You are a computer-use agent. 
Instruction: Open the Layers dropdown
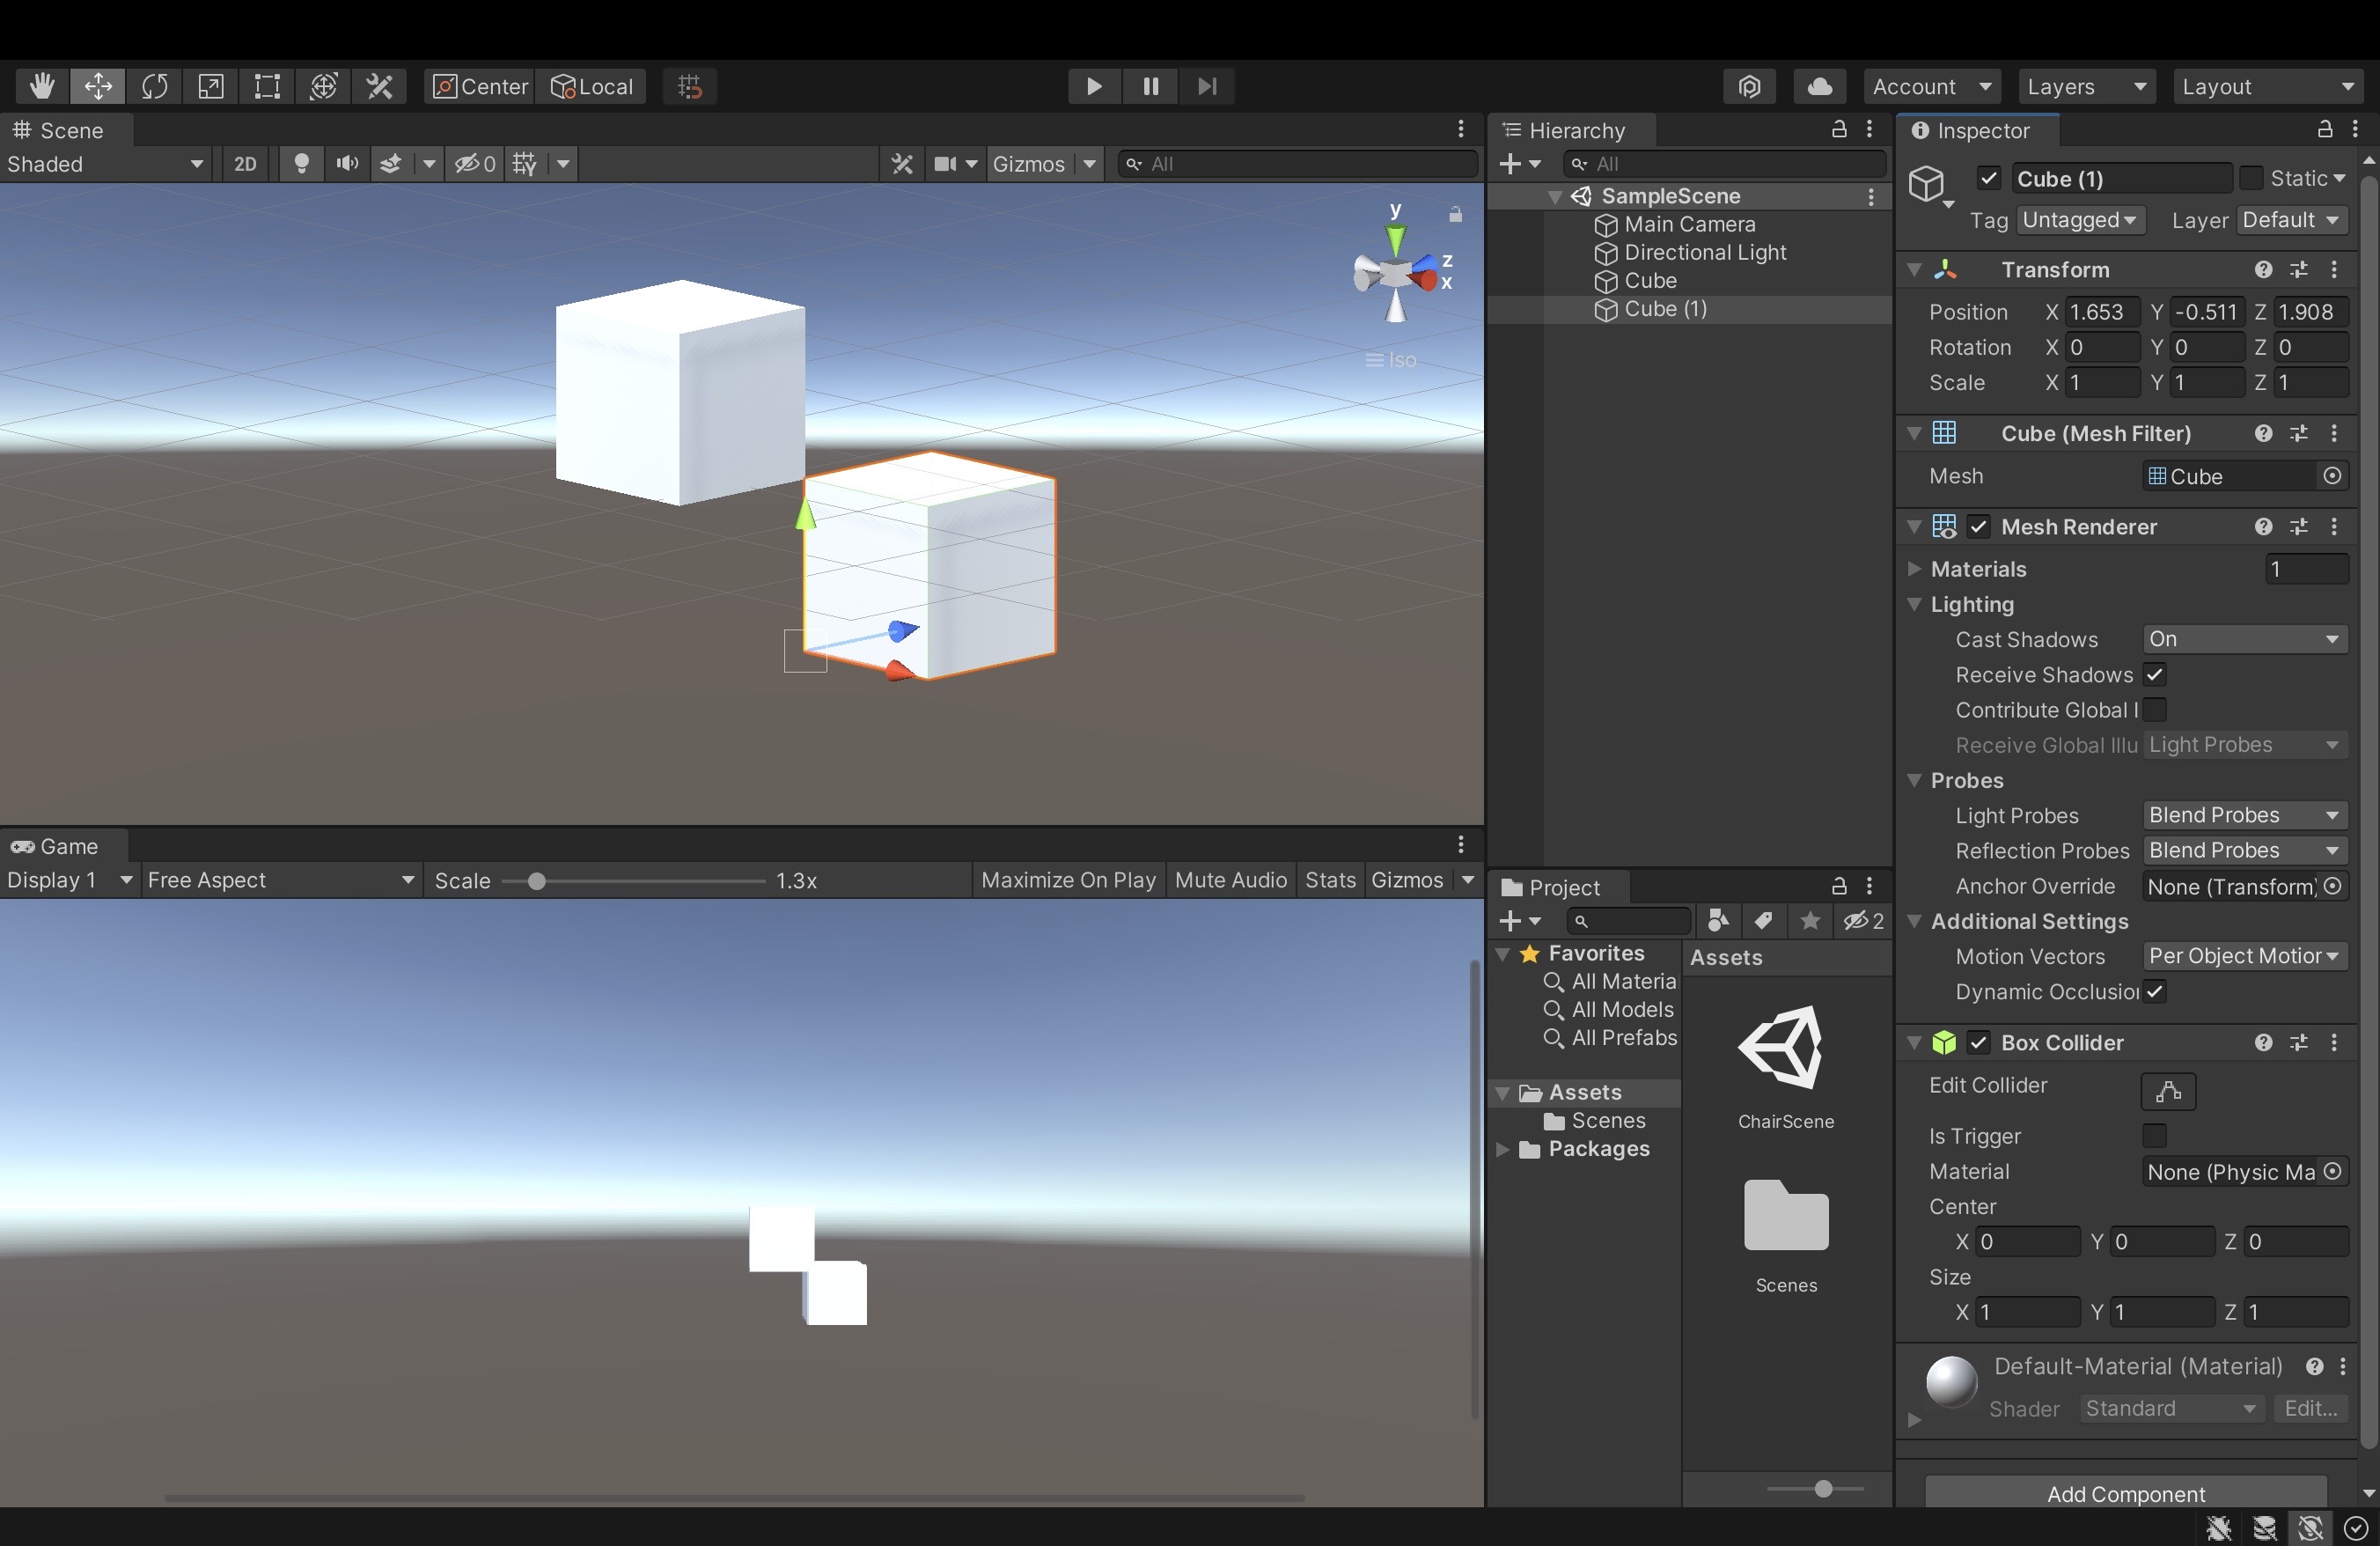click(2085, 86)
